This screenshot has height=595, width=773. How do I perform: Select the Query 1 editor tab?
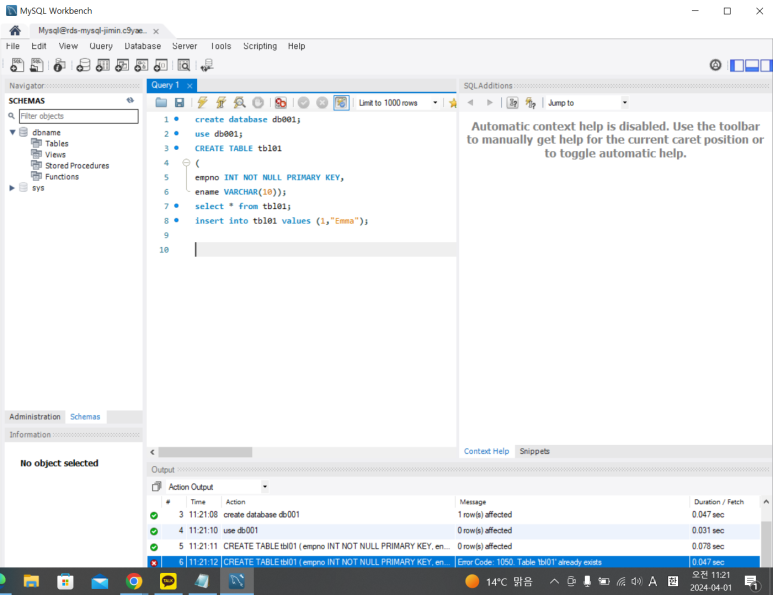(x=166, y=85)
